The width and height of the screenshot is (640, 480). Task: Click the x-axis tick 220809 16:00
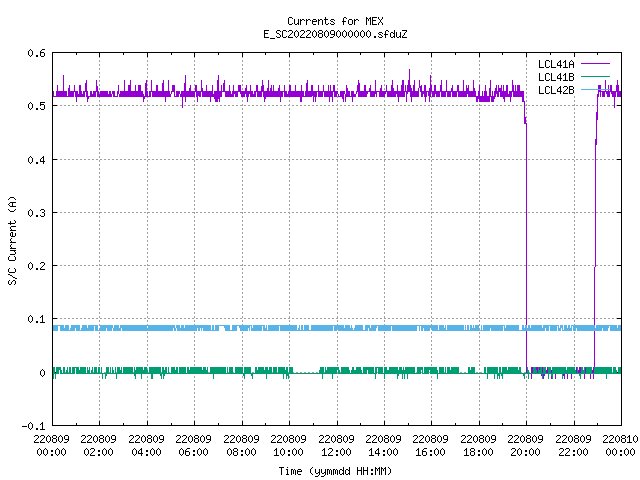(x=431, y=445)
